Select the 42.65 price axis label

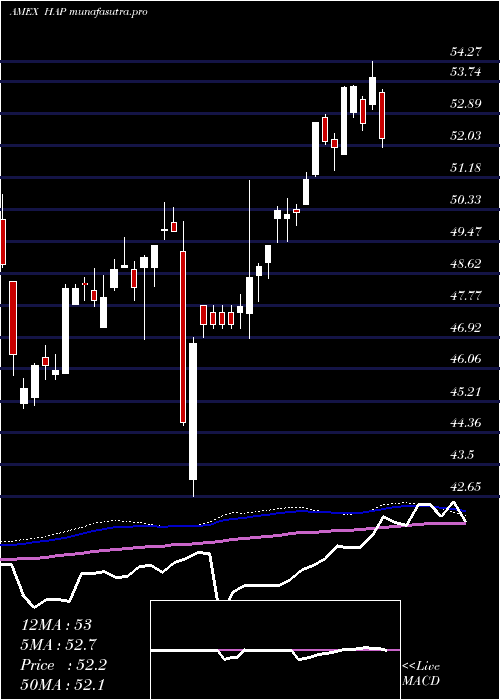coord(466,486)
